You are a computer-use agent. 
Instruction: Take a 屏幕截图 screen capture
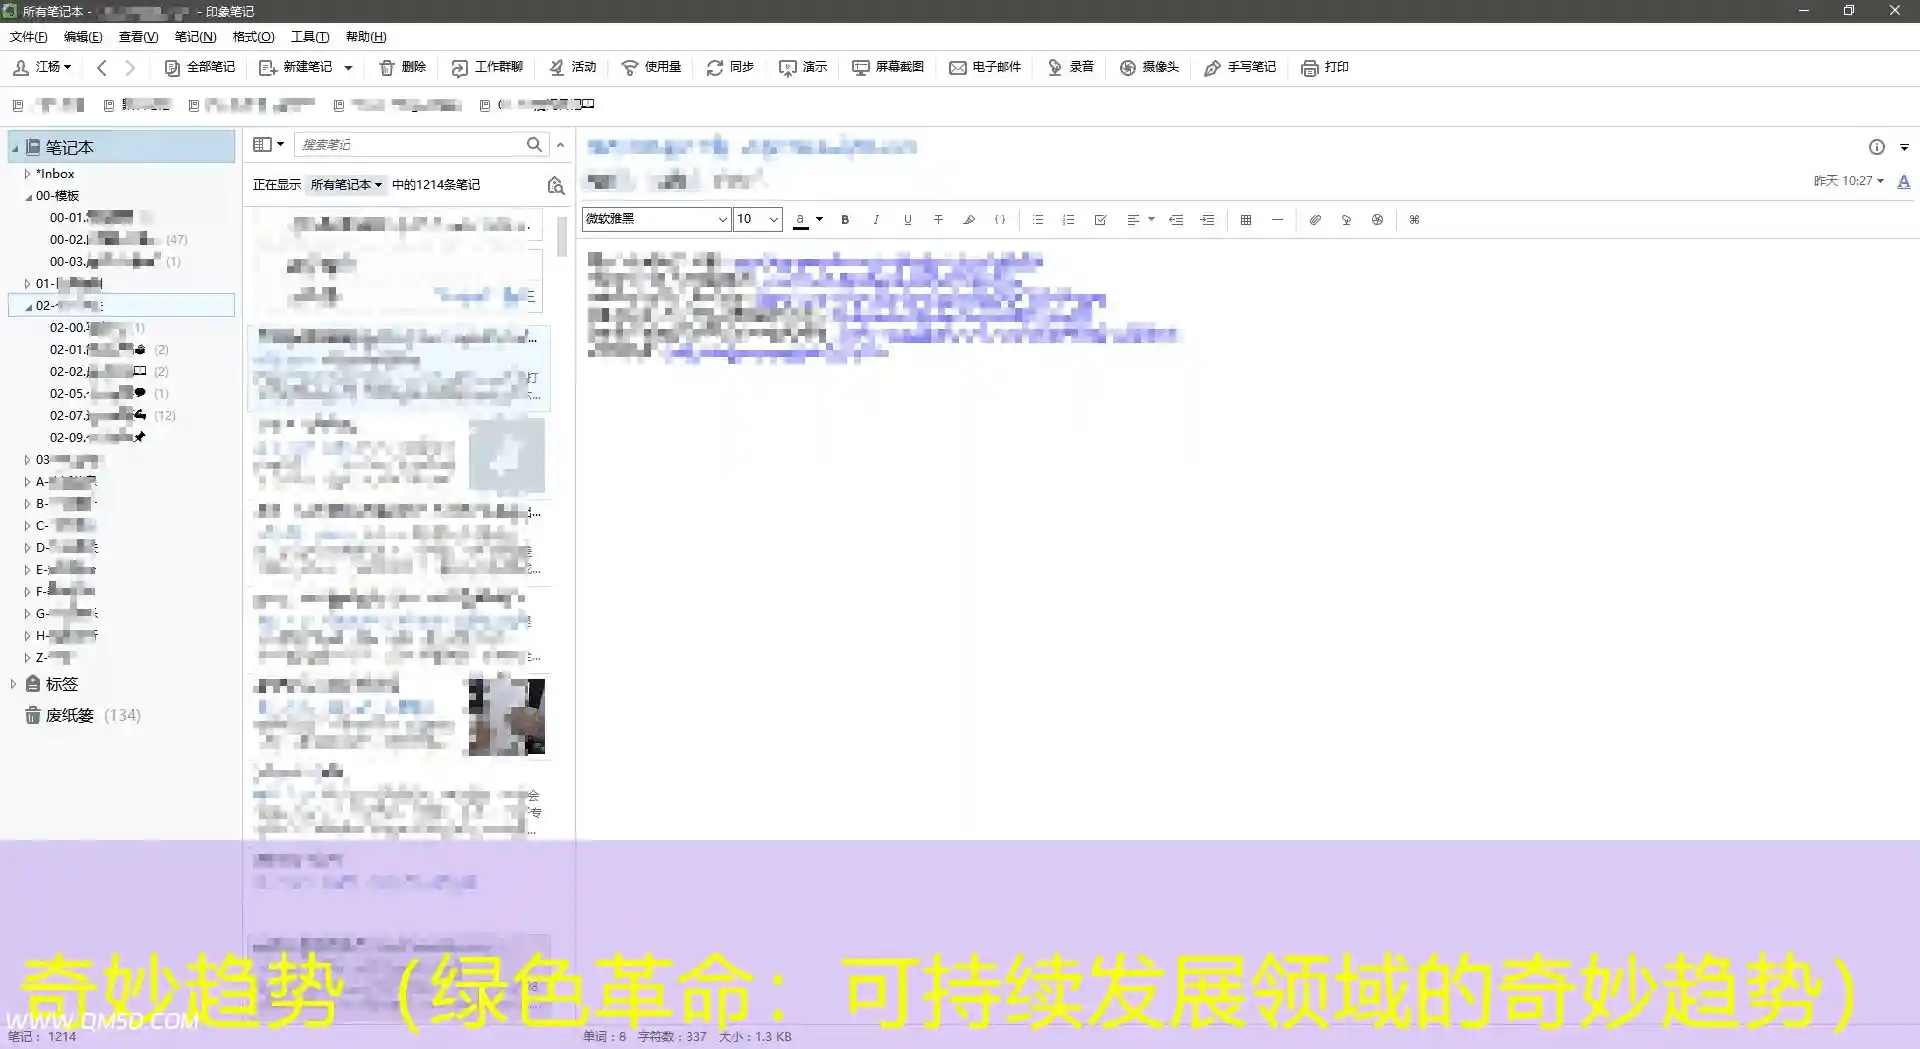pos(888,67)
